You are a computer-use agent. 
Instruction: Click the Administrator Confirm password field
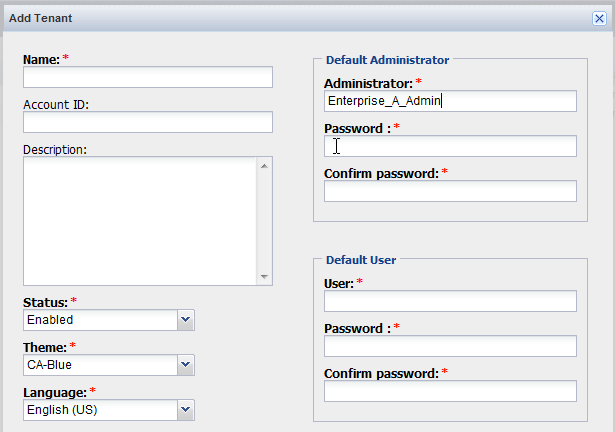click(x=450, y=191)
